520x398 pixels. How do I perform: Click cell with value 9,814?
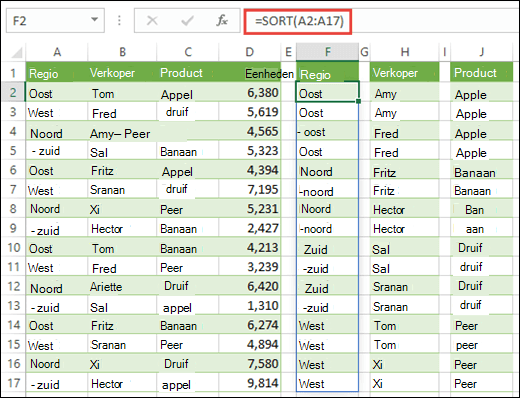pos(250,382)
